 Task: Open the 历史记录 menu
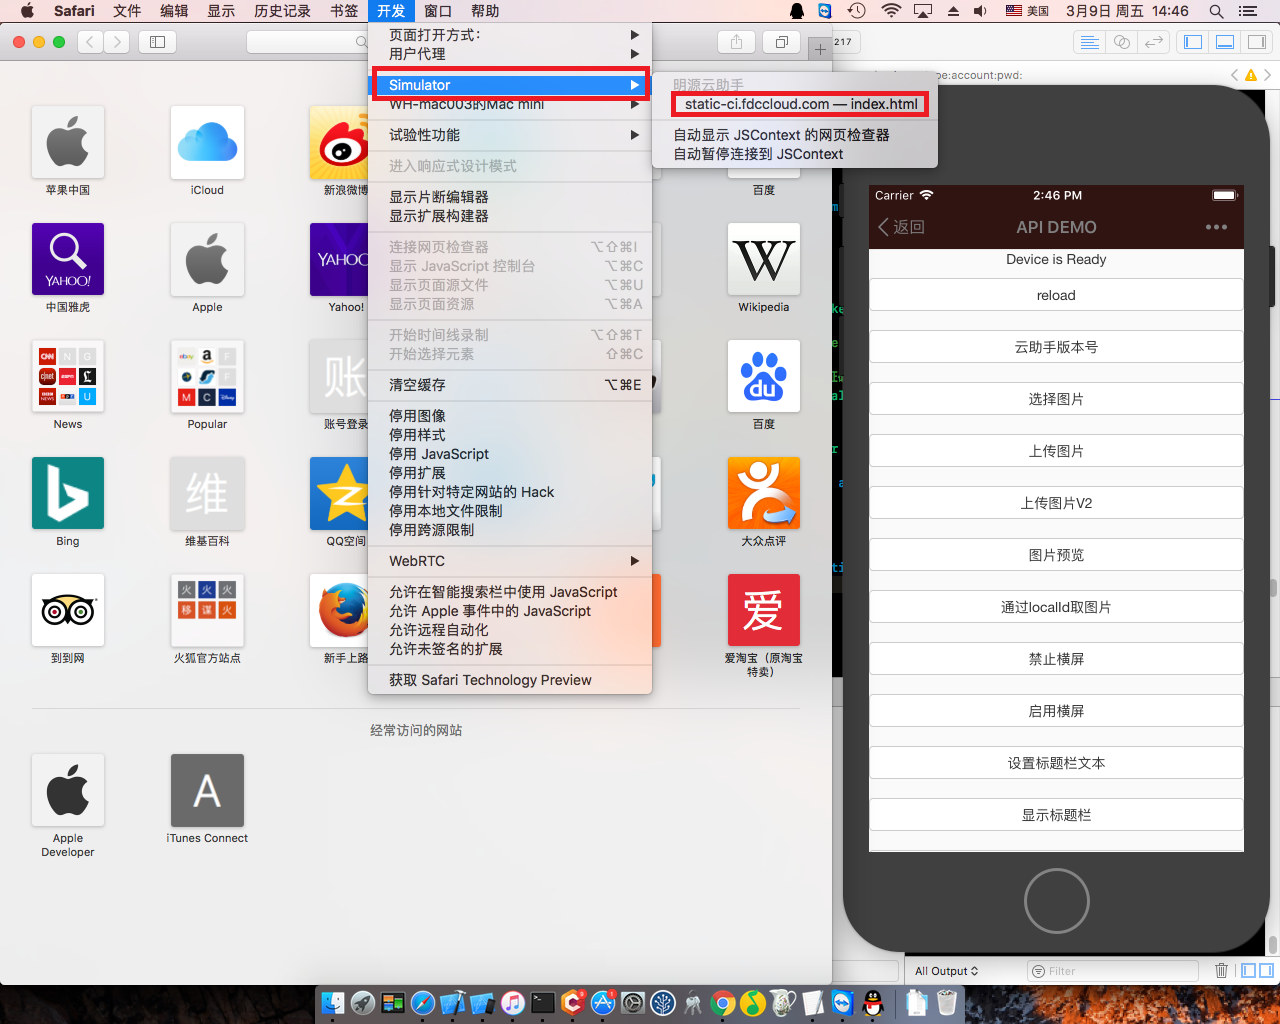(282, 11)
